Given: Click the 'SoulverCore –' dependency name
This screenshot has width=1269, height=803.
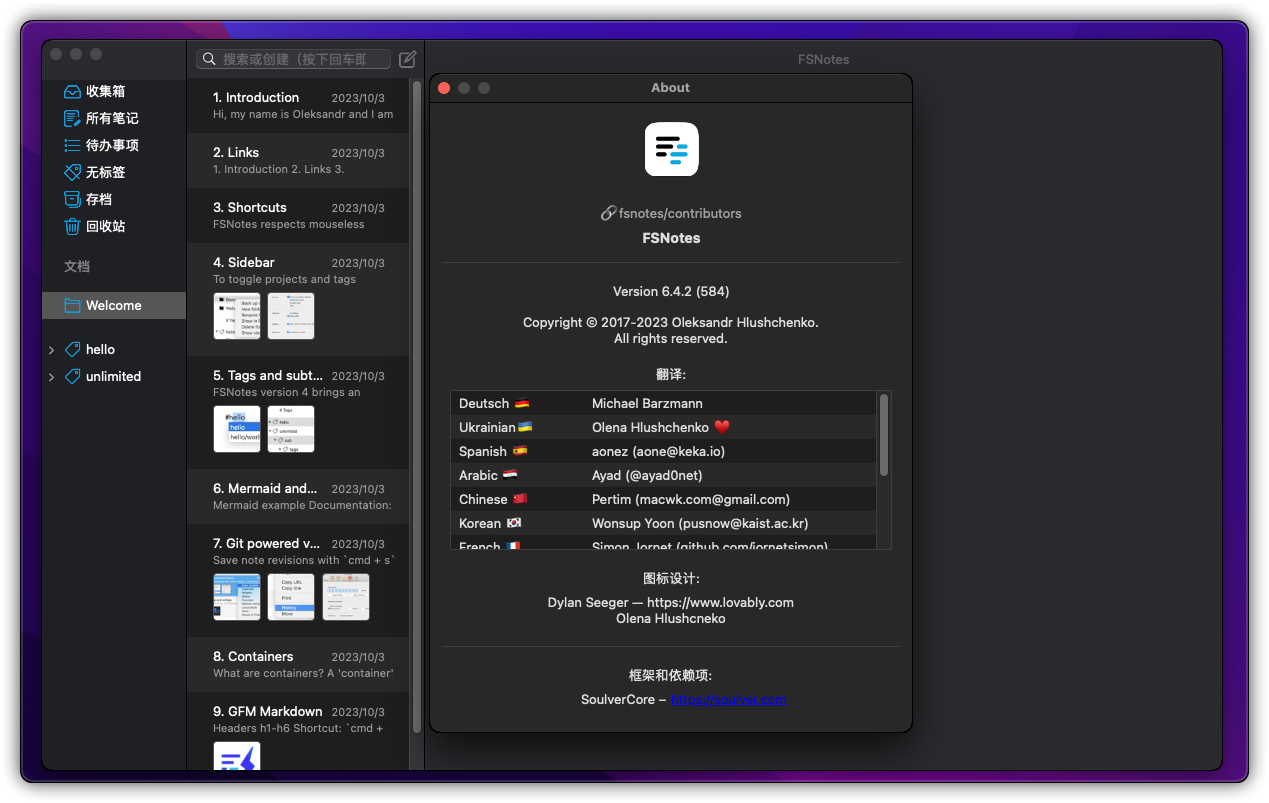Looking at the screenshot, I should (x=623, y=699).
